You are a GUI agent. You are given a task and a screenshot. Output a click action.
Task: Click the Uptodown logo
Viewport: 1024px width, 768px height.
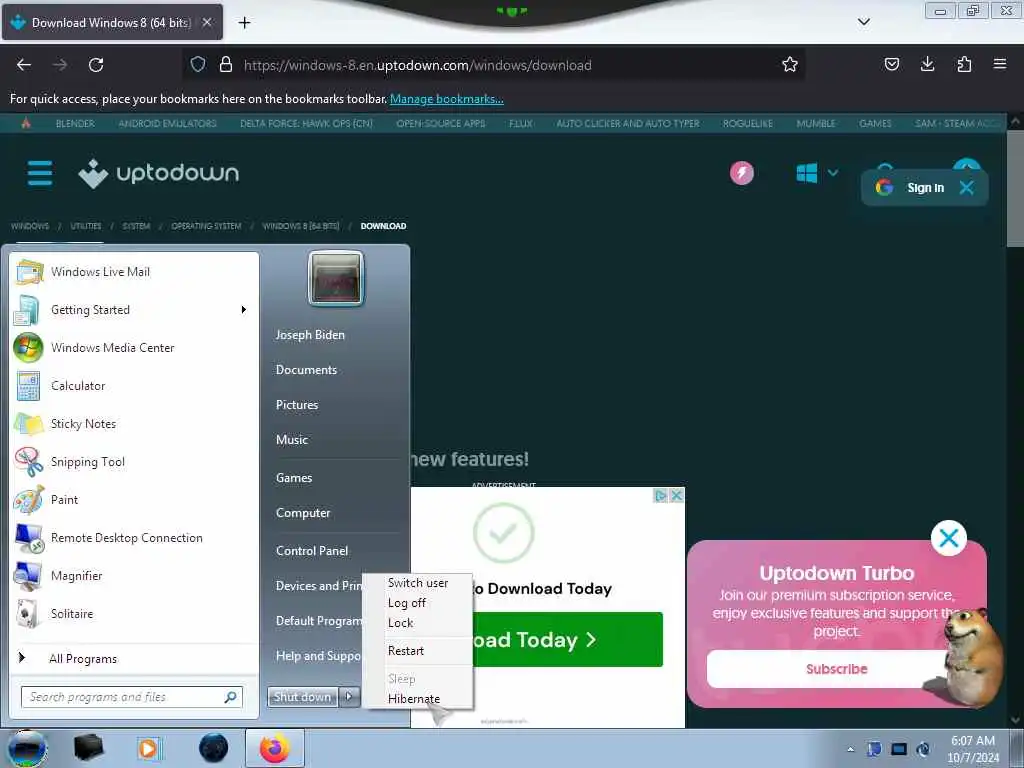(159, 173)
